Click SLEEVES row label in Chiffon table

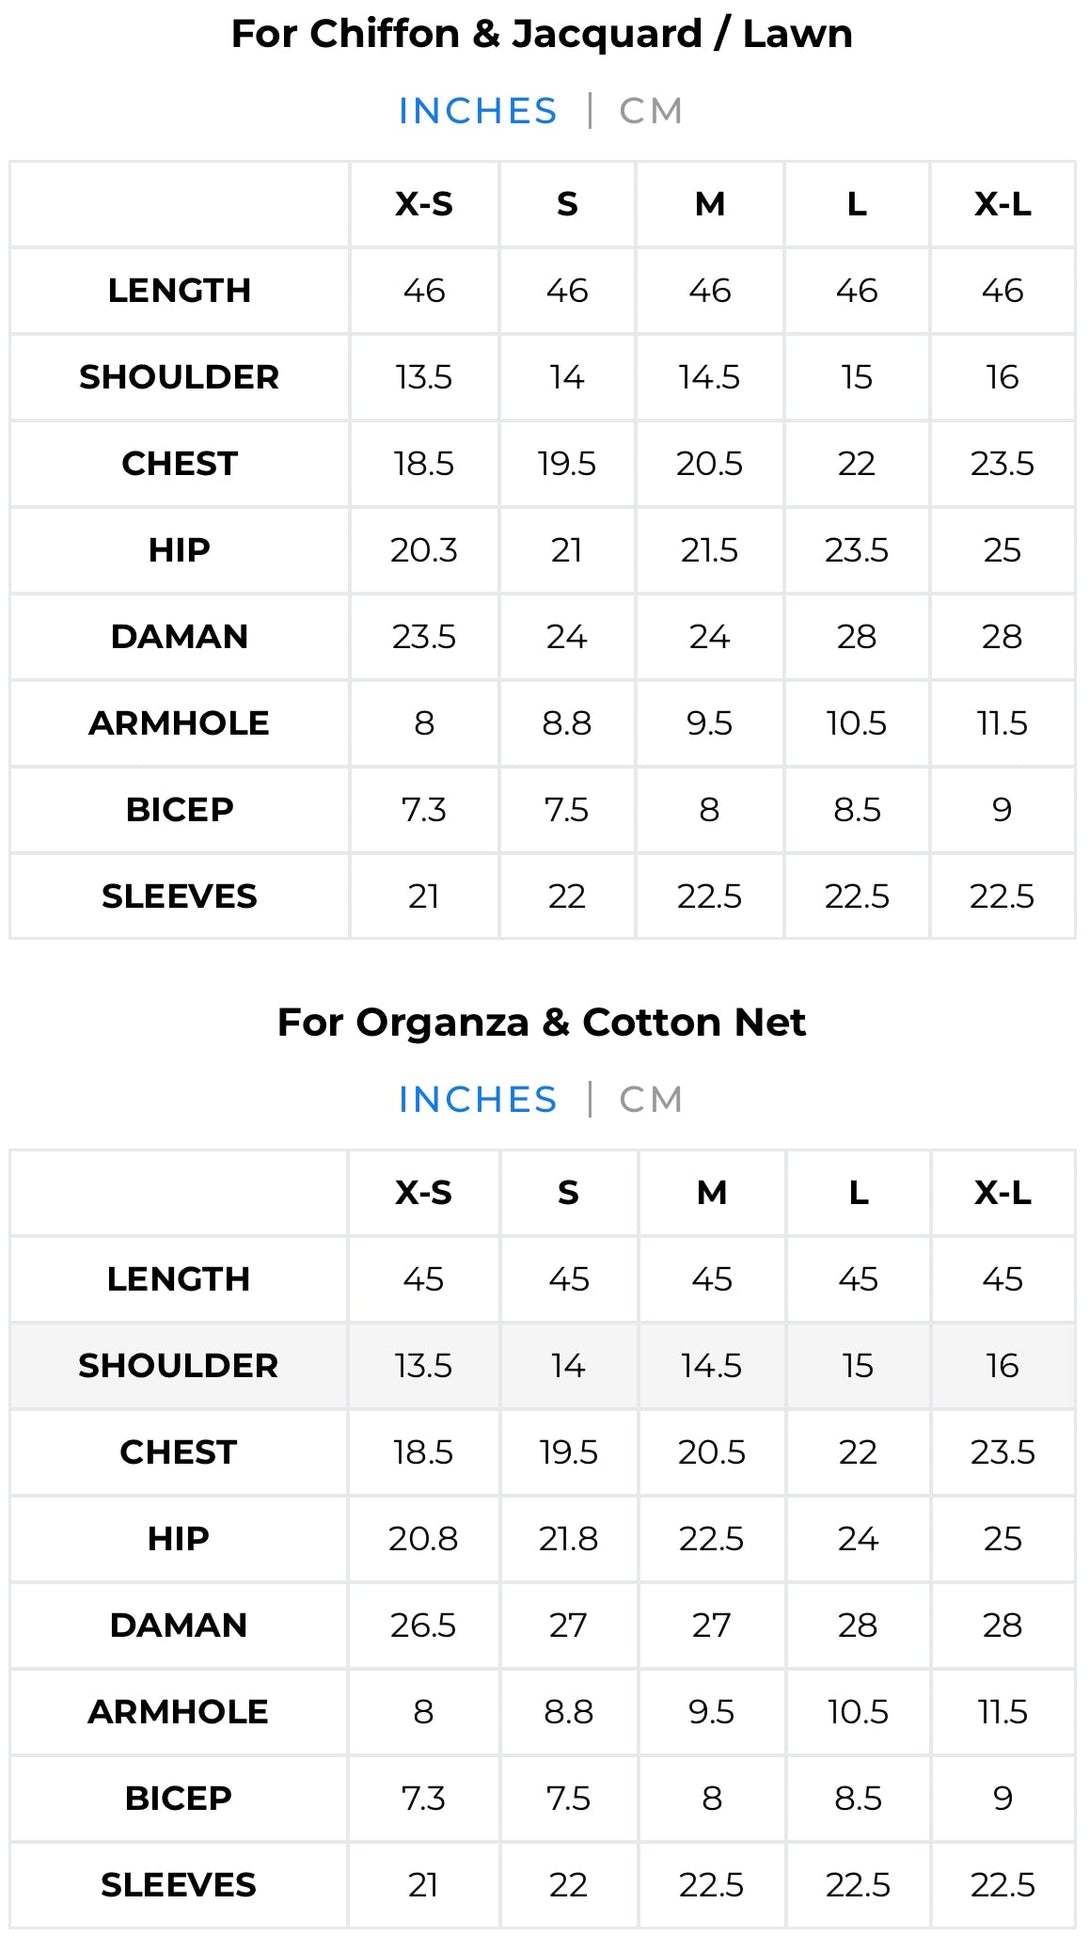point(179,896)
